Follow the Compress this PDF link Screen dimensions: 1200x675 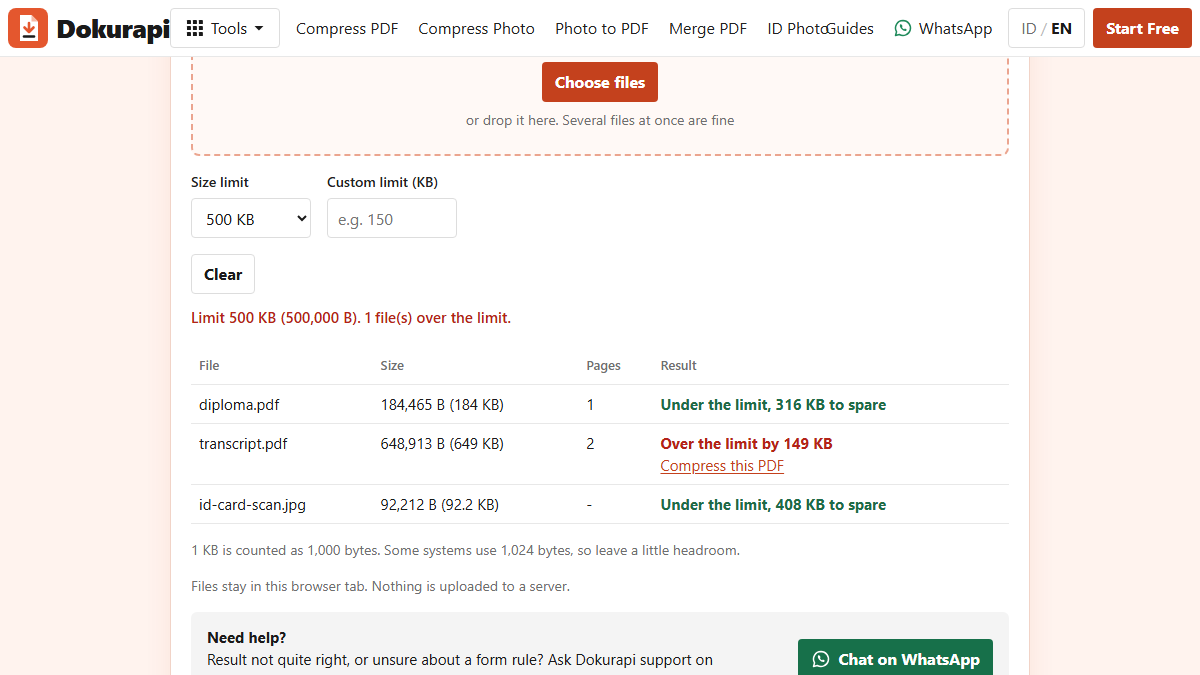pos(722,466)
